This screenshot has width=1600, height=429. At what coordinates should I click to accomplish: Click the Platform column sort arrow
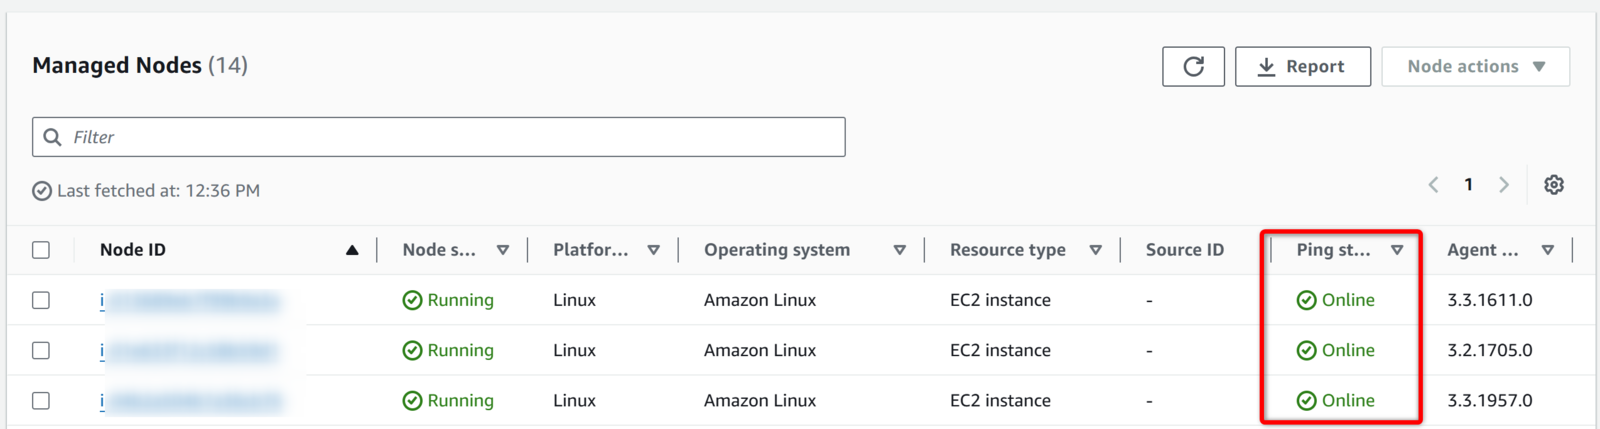coord(653,250)
